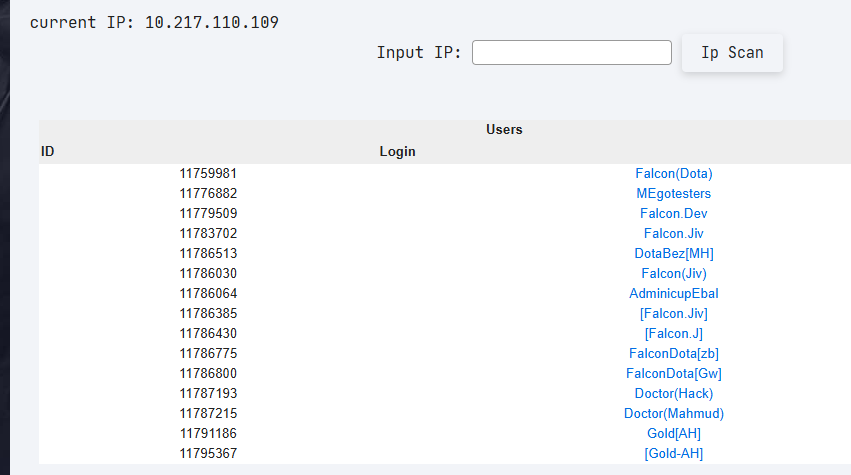Open the Doctor(Mahmud) user link
851x475 pixels.
(673, 413)
